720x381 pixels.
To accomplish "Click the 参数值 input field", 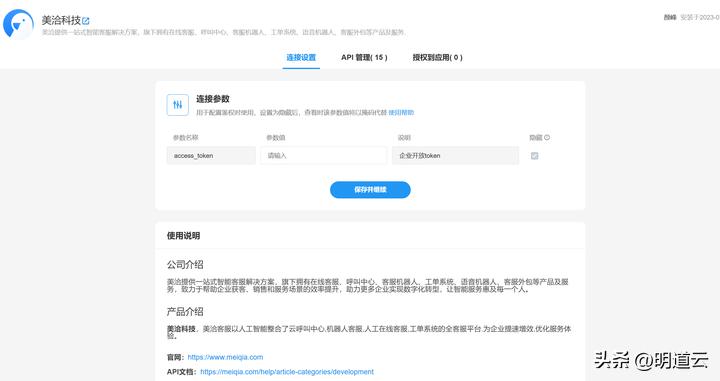I will coord(324,156).
